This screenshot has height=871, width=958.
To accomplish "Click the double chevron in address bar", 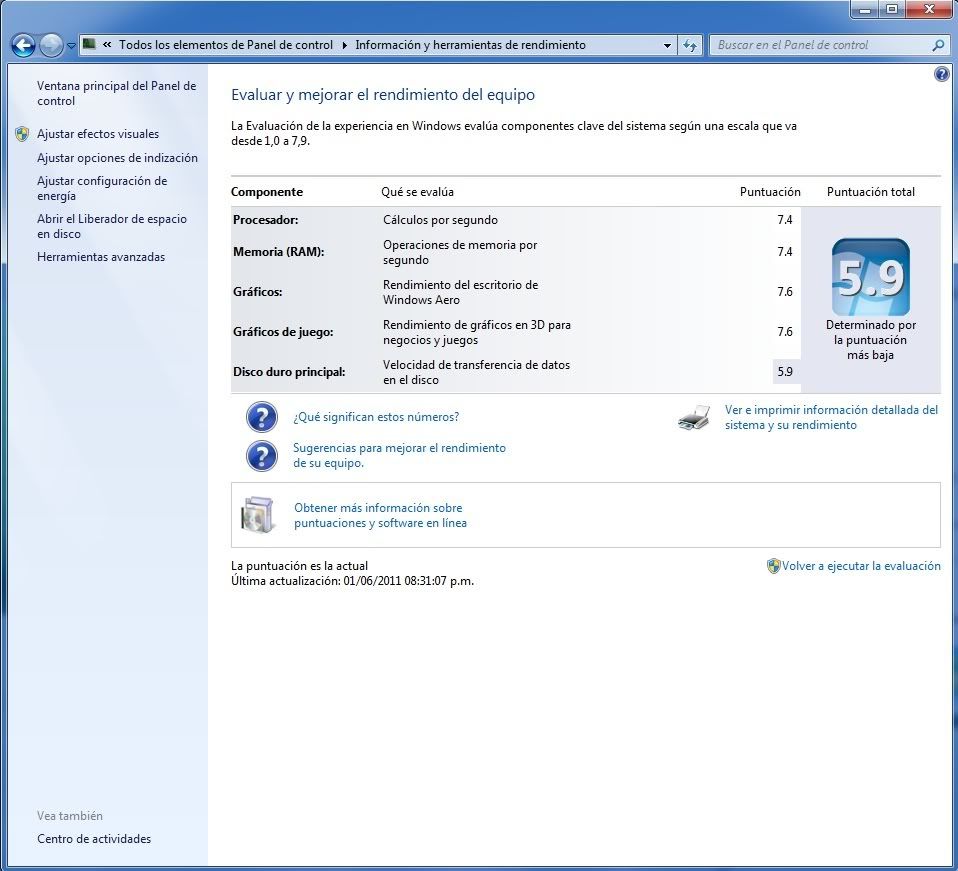I will (107, 44).
